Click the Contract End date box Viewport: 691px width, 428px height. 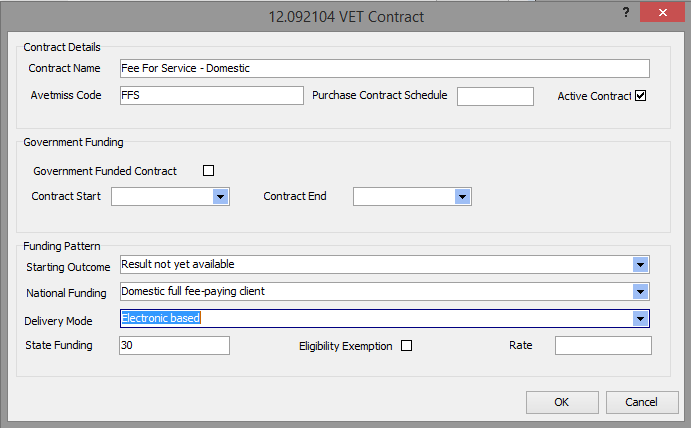coord(403,197)
